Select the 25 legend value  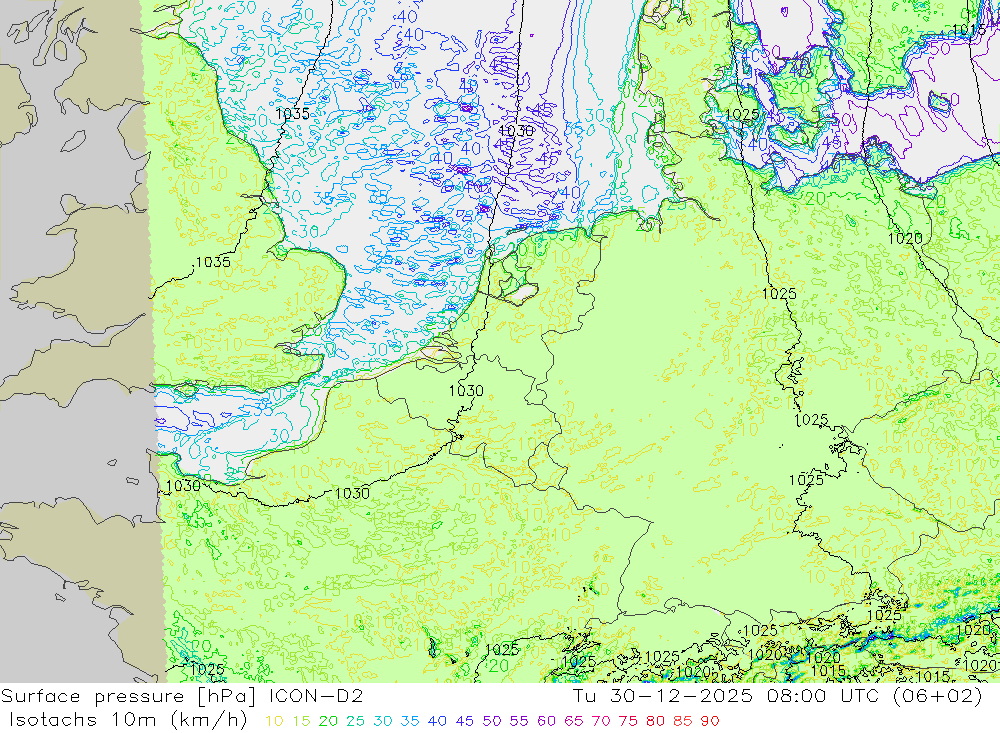355,722
